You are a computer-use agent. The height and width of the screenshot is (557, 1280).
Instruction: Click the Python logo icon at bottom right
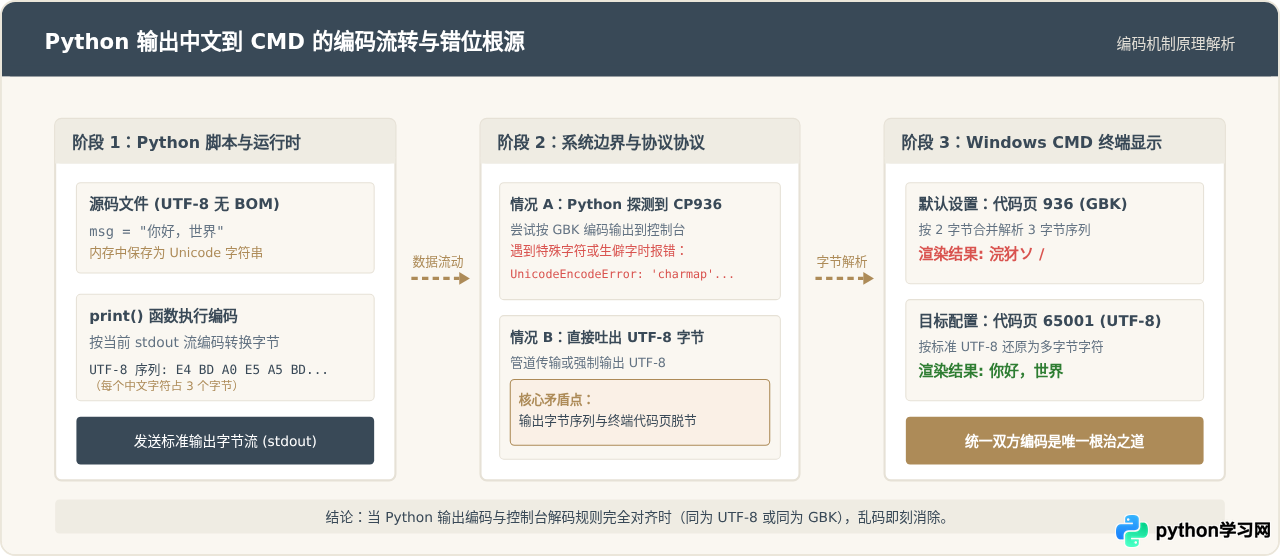pos(1132,531)
